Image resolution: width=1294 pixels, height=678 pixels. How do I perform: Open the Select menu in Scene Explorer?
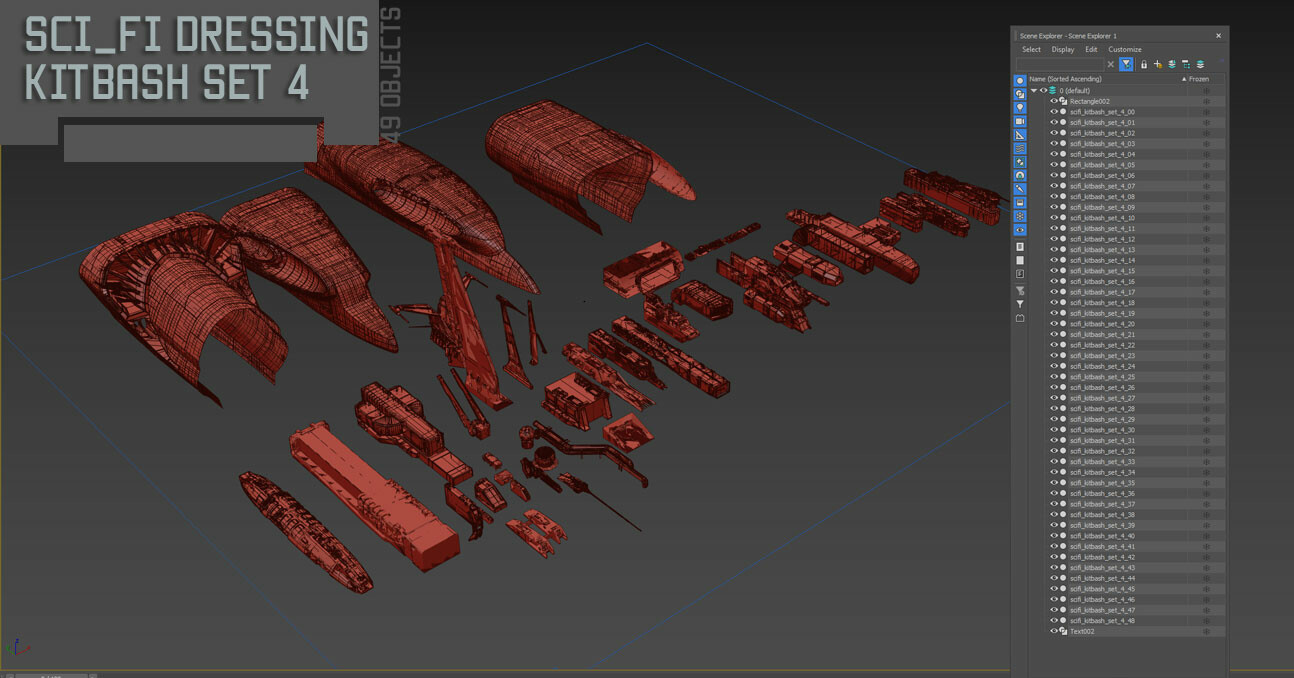(x=1031, y=49)
